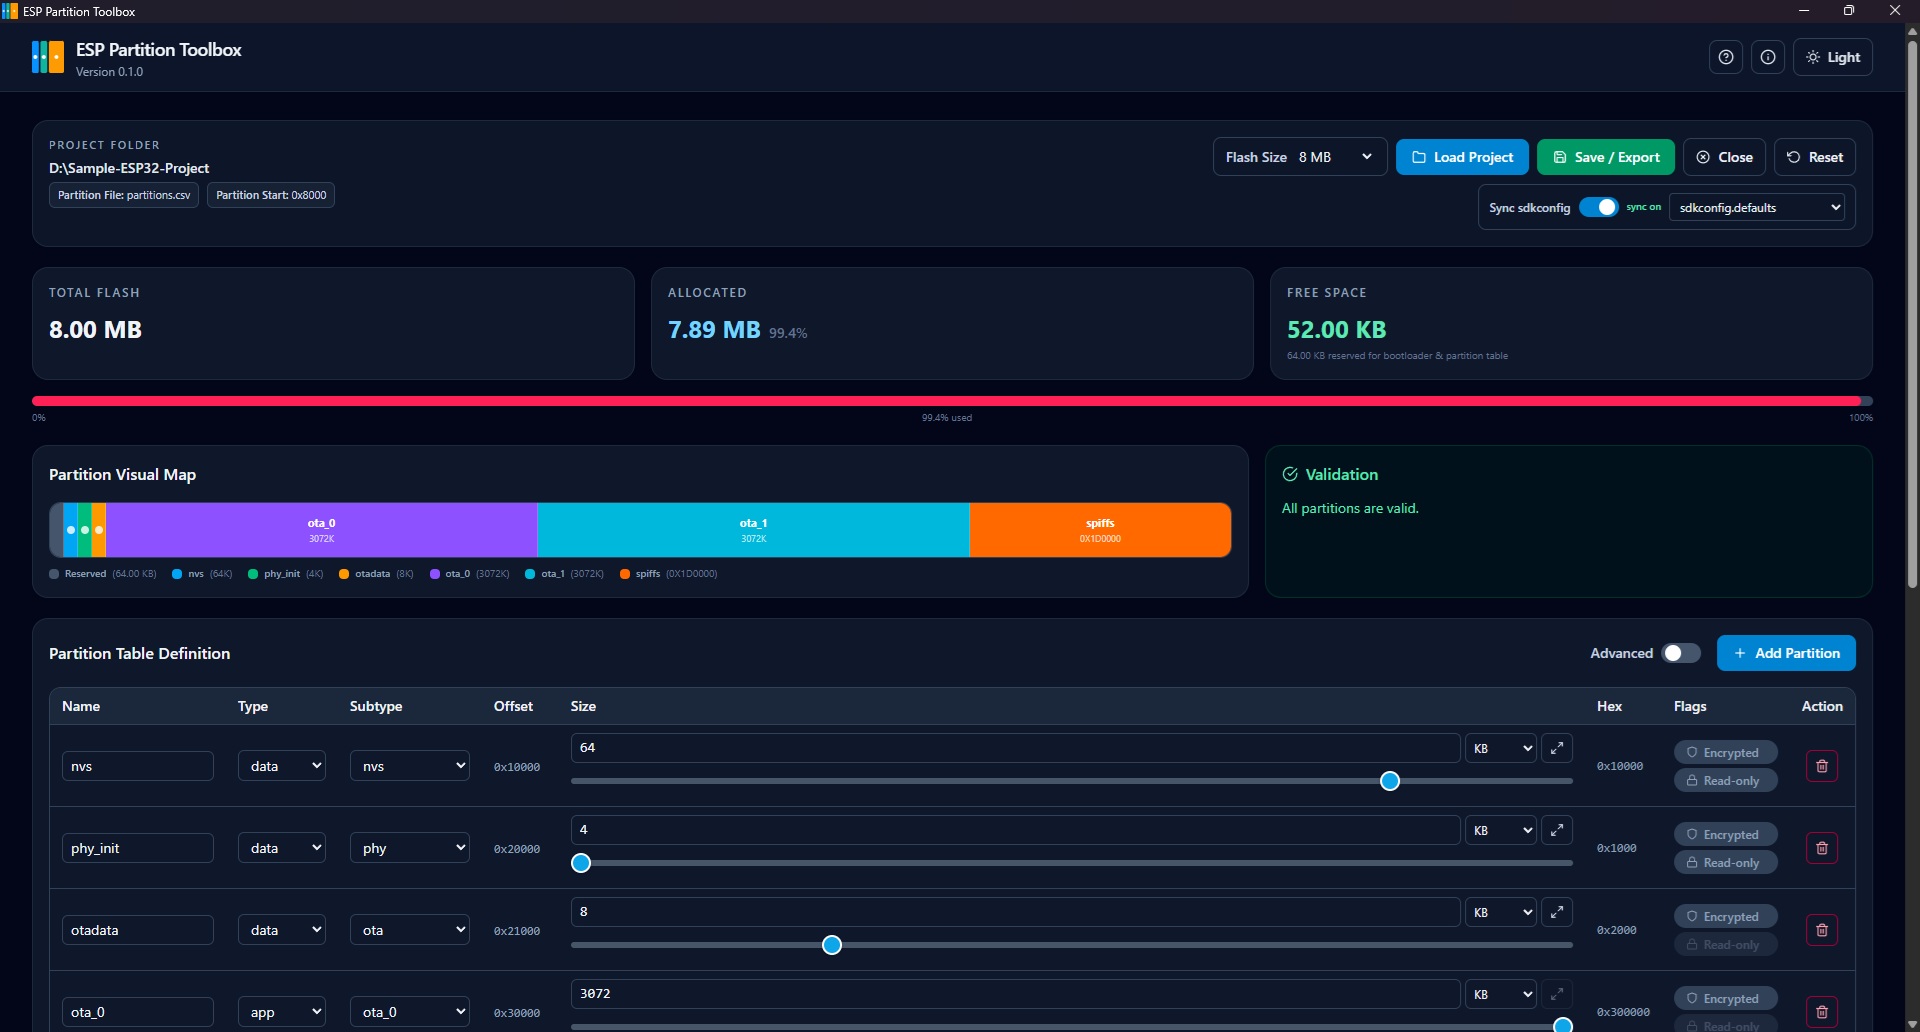Delete the nvs partition row

1822,766
